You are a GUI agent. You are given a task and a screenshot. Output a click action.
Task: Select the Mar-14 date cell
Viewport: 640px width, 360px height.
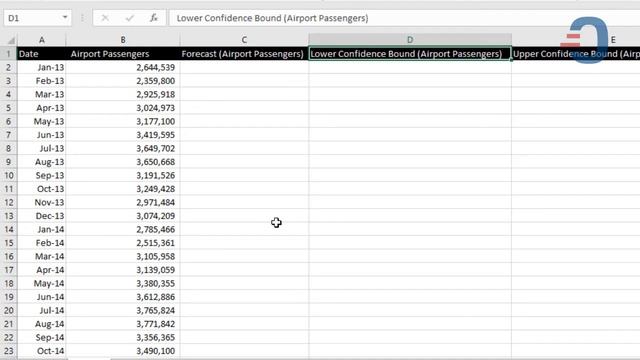pos(41,256)
